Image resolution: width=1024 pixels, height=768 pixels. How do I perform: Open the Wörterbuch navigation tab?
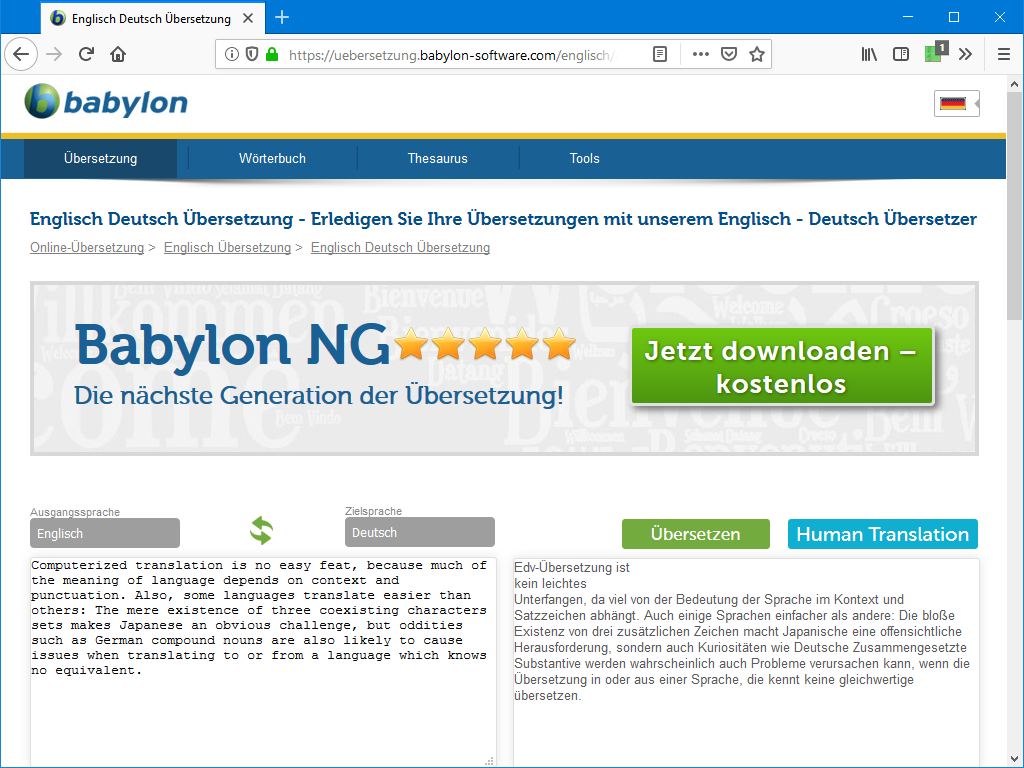272,158
